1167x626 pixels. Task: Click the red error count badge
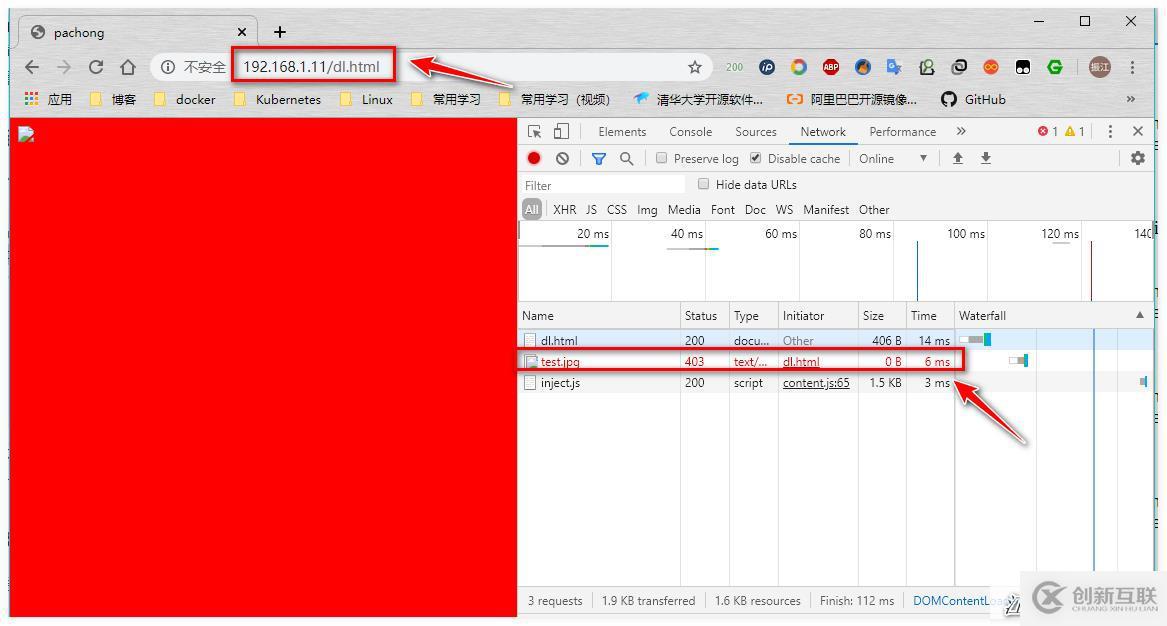(x=1047, y=132)
